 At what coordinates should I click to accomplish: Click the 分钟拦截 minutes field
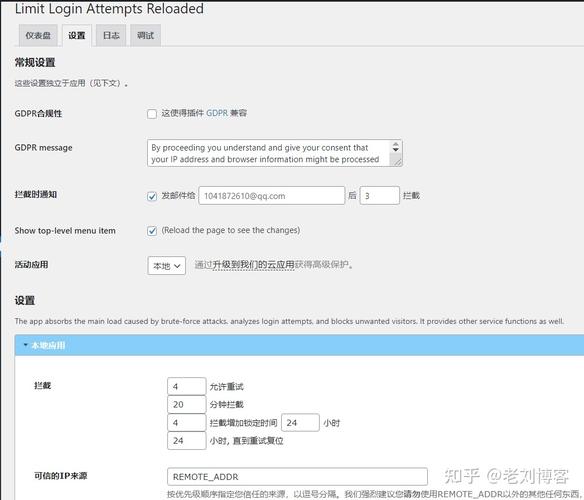coord(187,404)
